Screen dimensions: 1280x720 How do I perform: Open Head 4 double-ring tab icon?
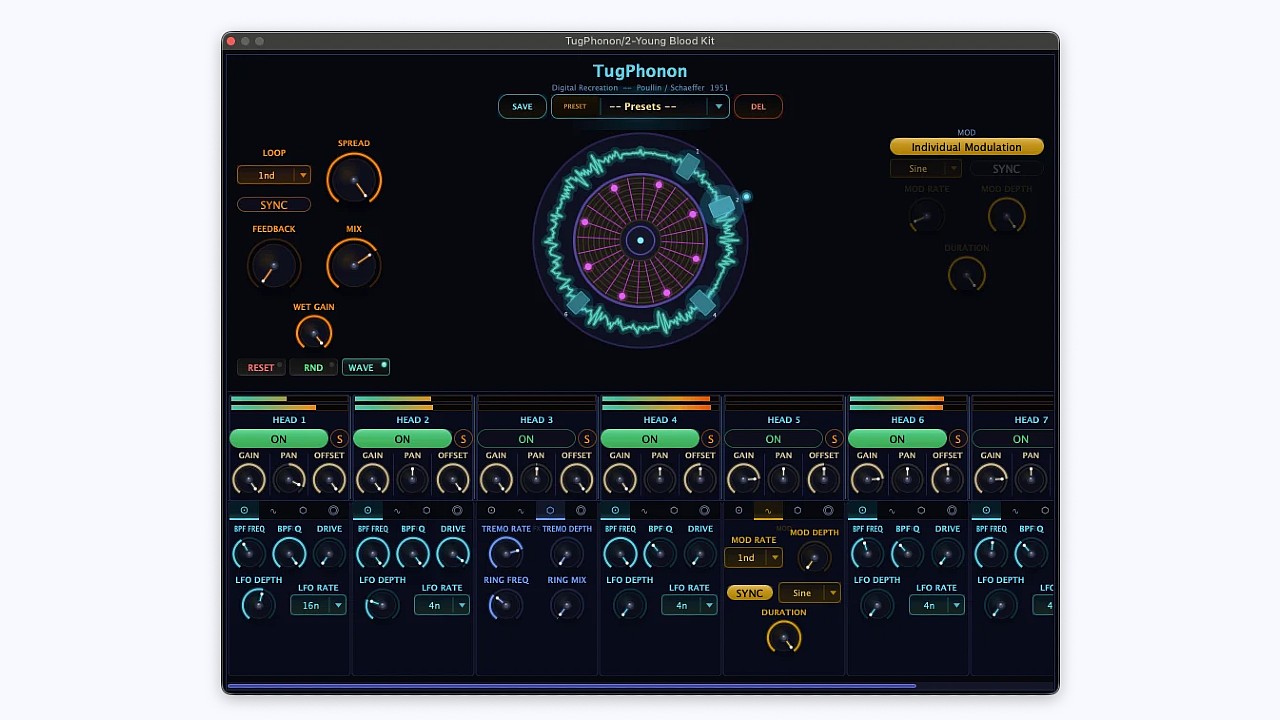(704, 511)
